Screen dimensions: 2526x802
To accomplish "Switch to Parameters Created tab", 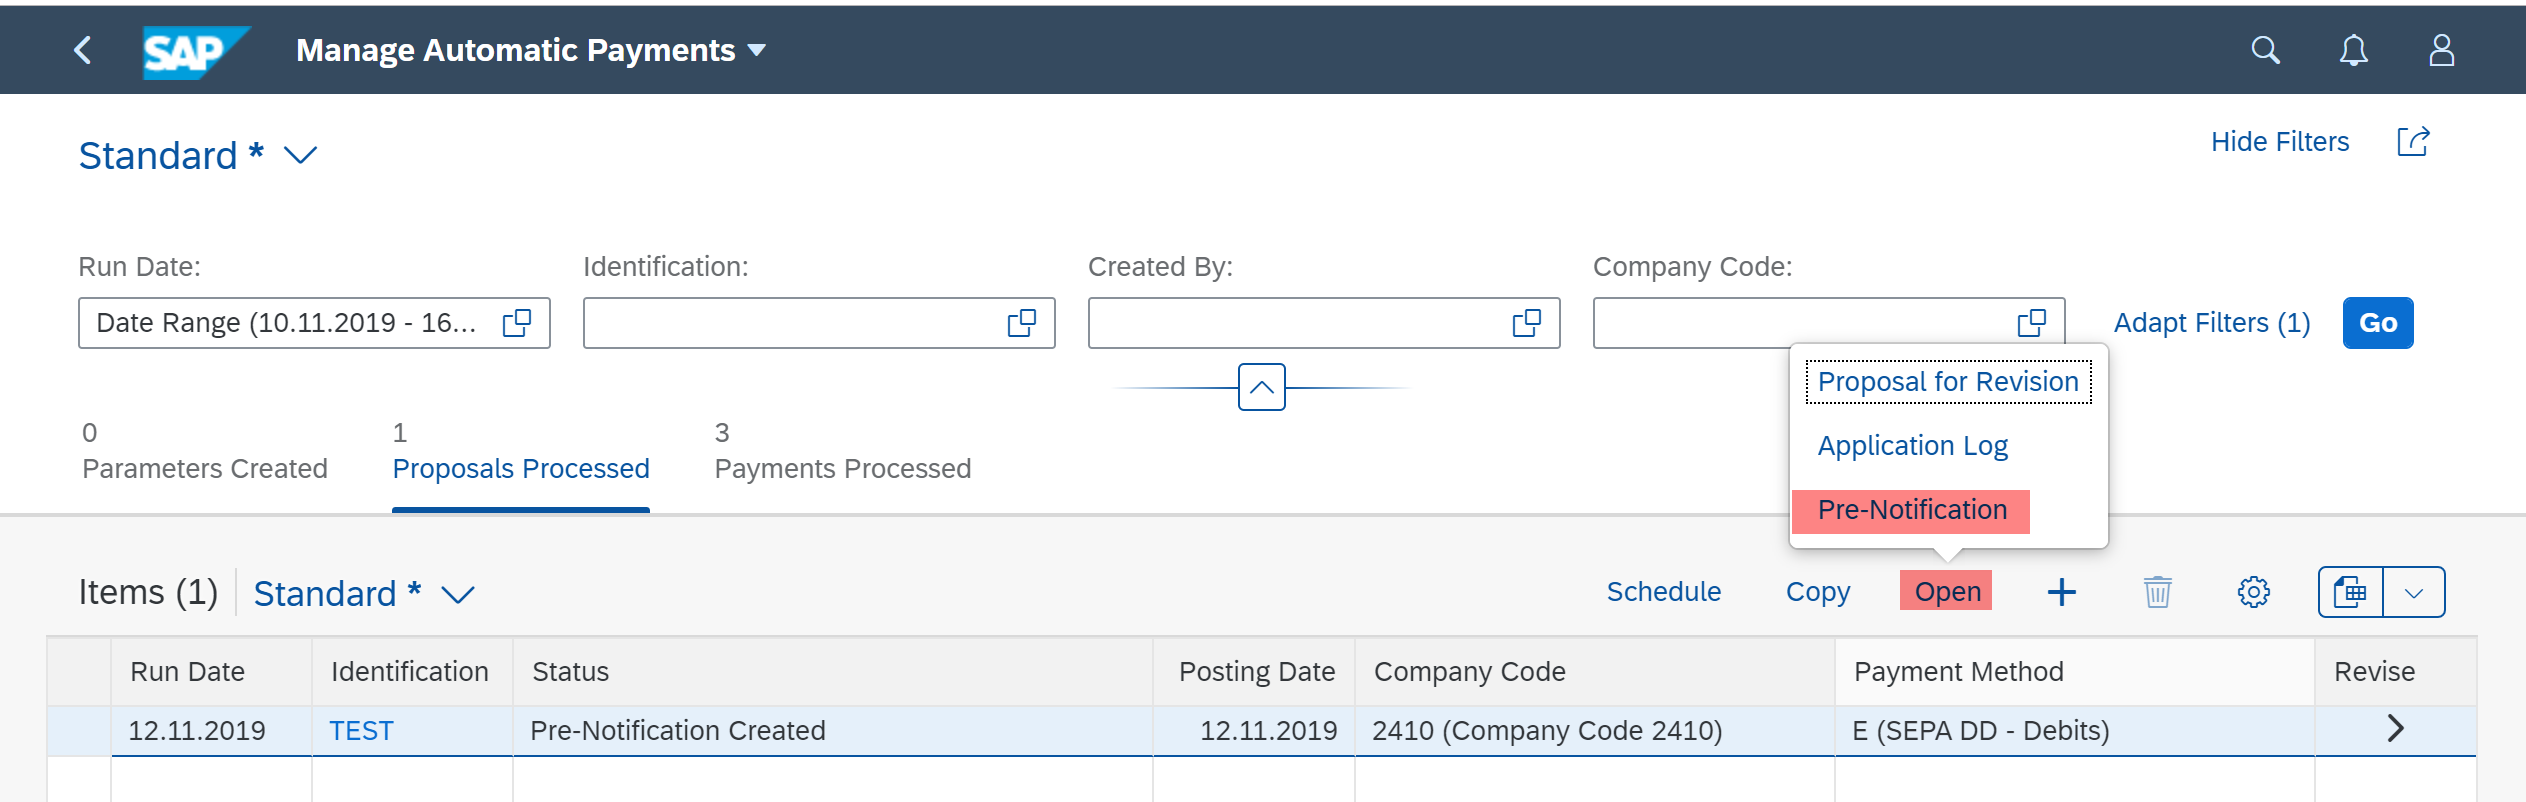I will (204, 451).
